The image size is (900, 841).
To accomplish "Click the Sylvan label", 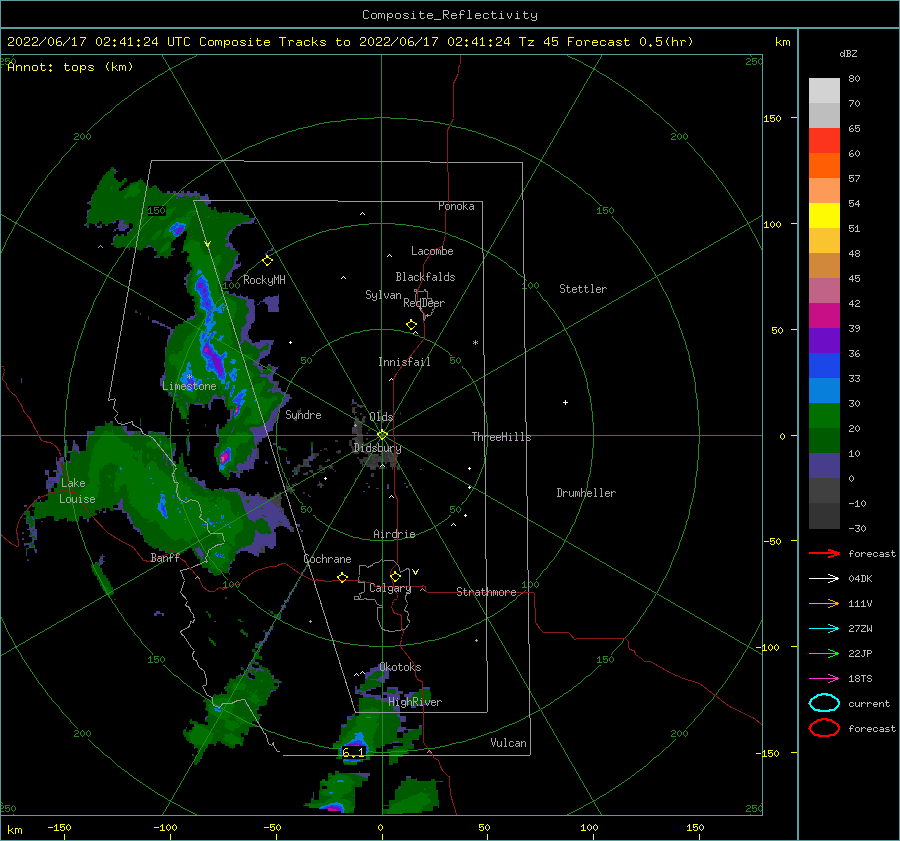I will [383, 295].
